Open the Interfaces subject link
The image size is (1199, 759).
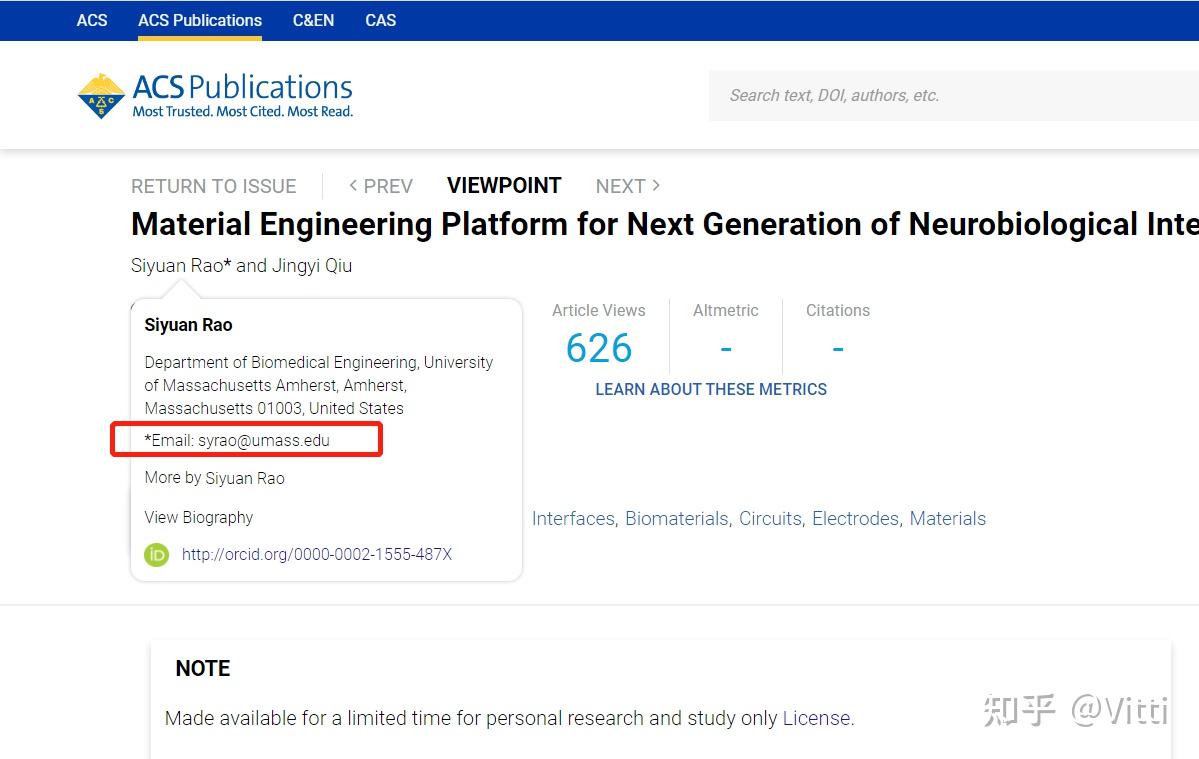(x=574, y=518)
